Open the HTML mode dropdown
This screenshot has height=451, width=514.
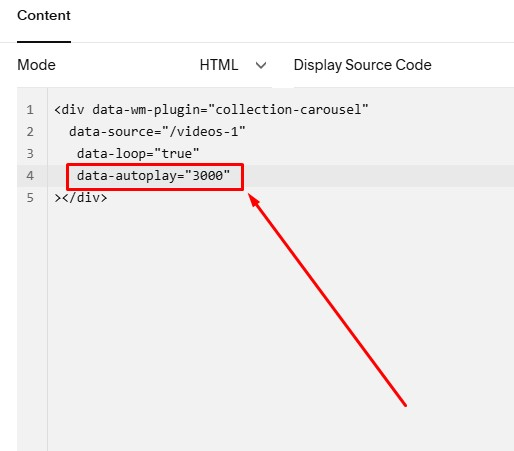233,65
